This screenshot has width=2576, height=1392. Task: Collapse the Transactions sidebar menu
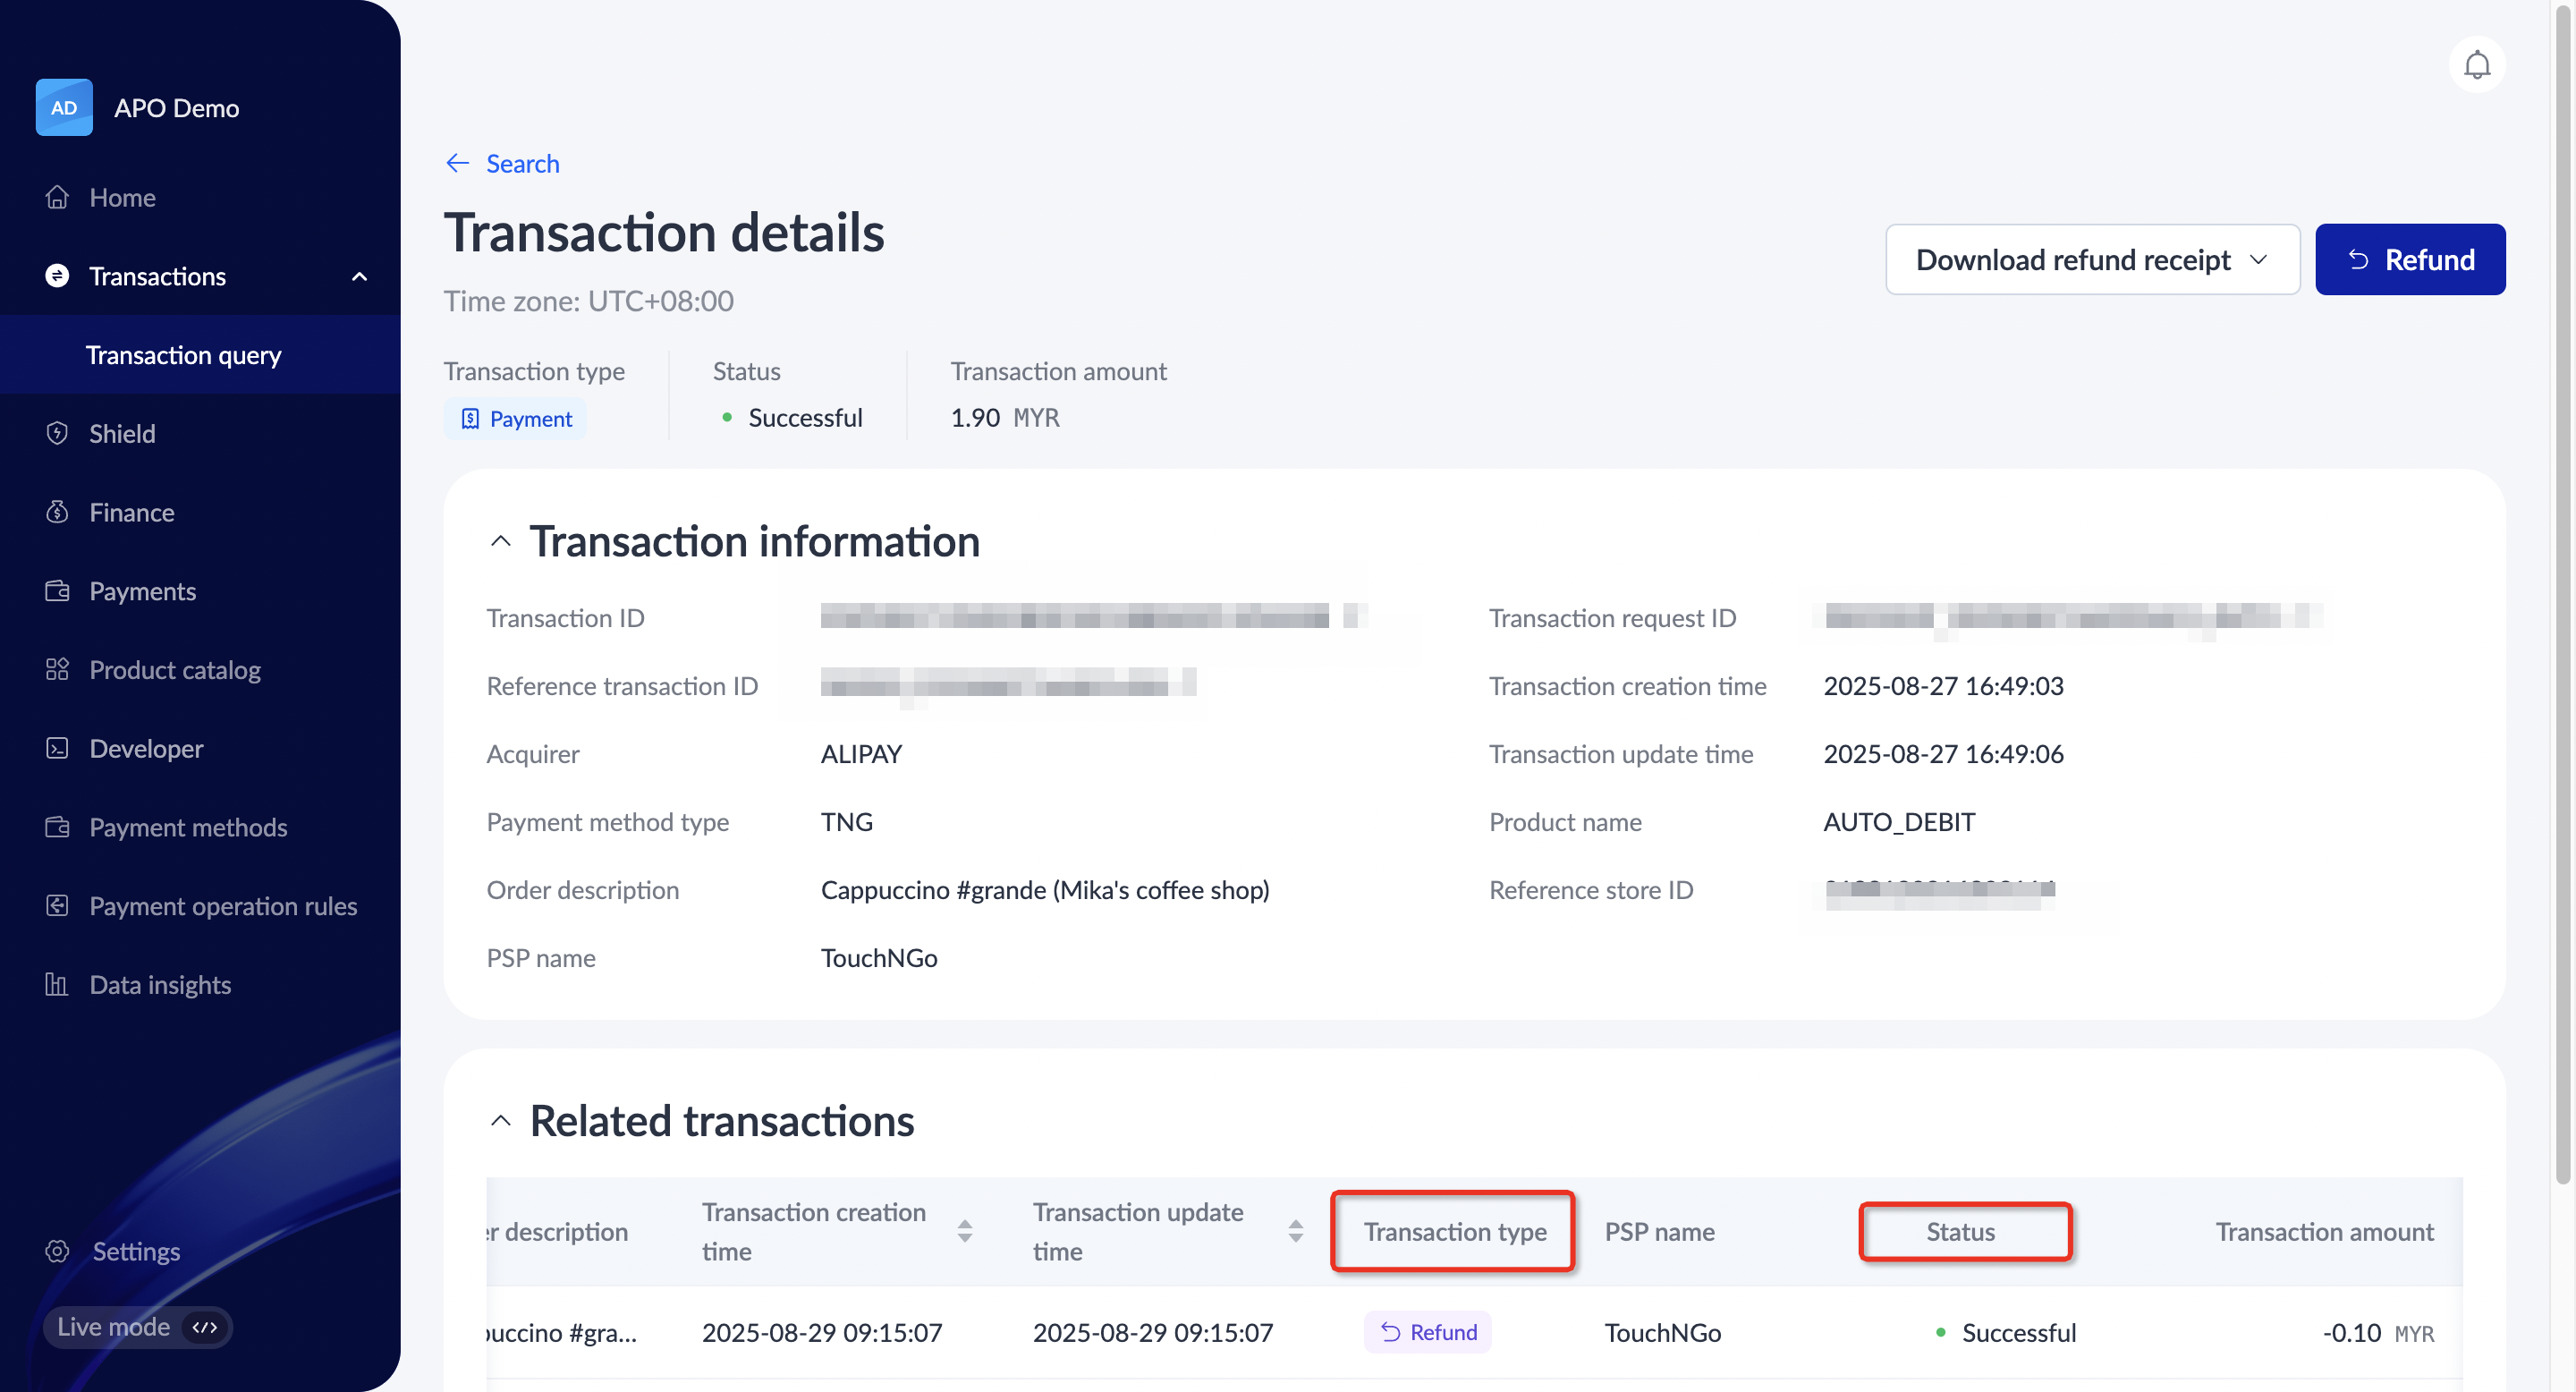[359, 276]
